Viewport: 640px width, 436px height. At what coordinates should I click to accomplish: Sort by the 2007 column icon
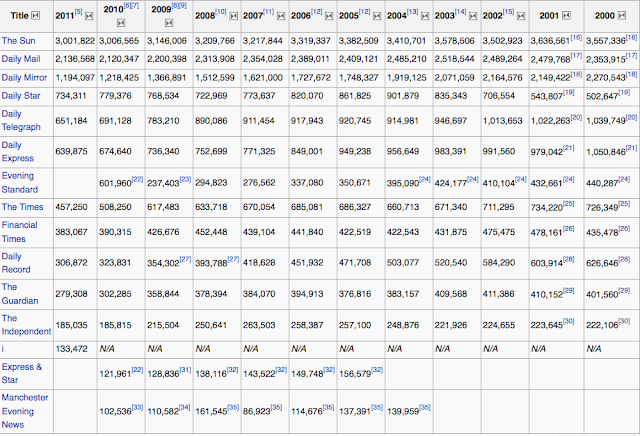coord(281,16)
